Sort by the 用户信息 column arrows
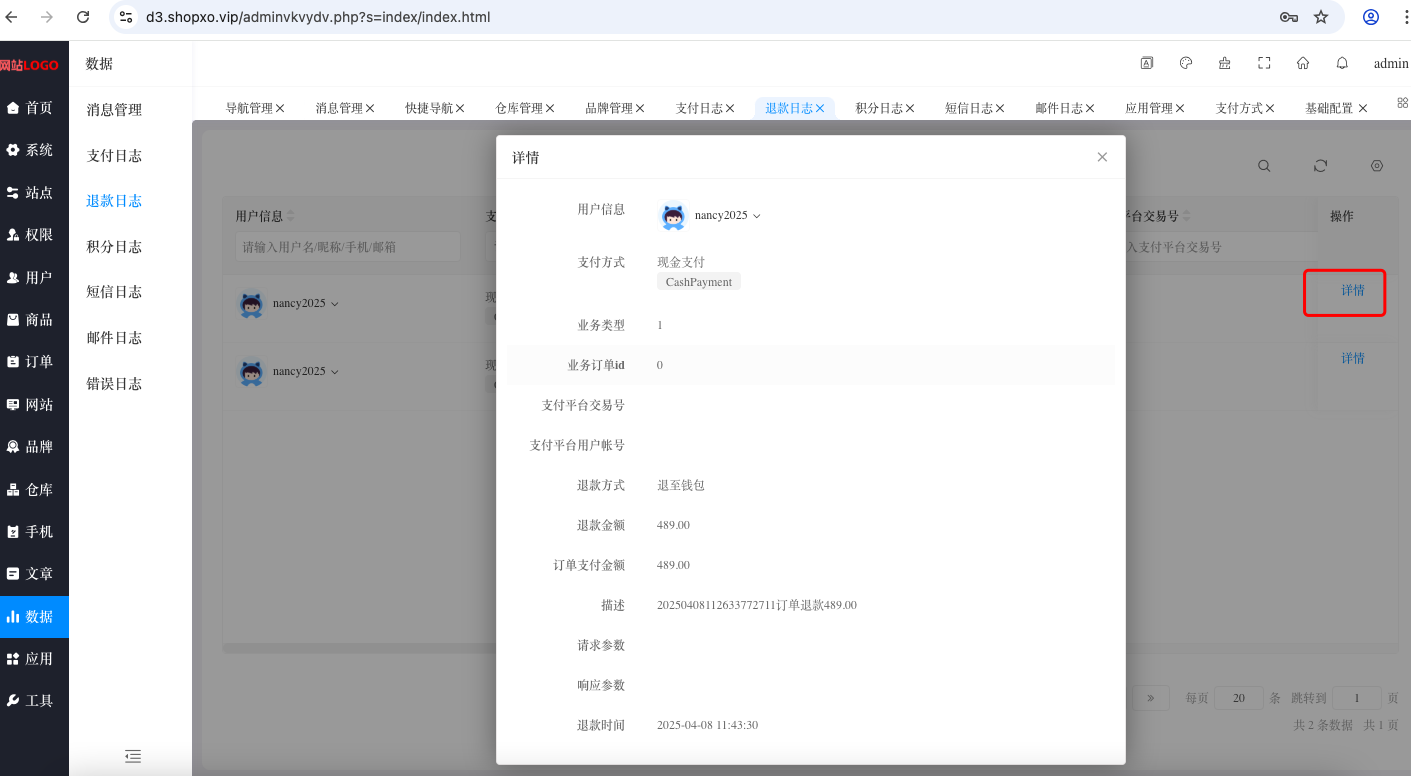Screen dimensions: 1411x776 [291, 216]
